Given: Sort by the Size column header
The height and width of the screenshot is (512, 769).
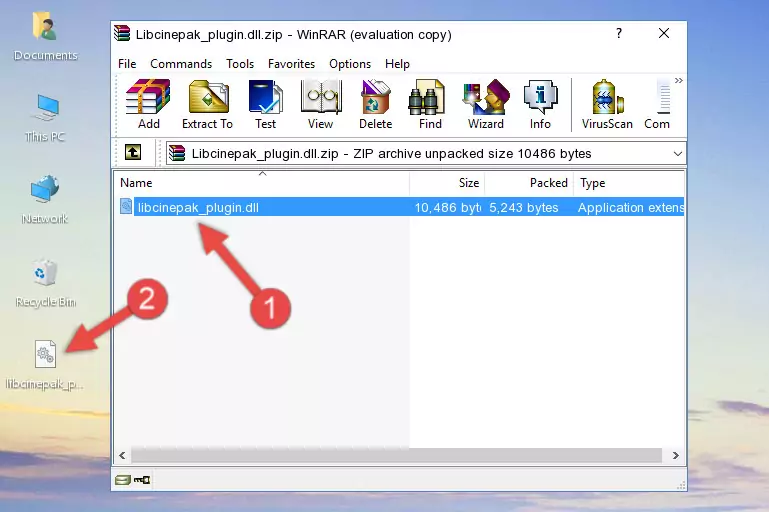Looking at the screenshot, I should coord(447,183).
